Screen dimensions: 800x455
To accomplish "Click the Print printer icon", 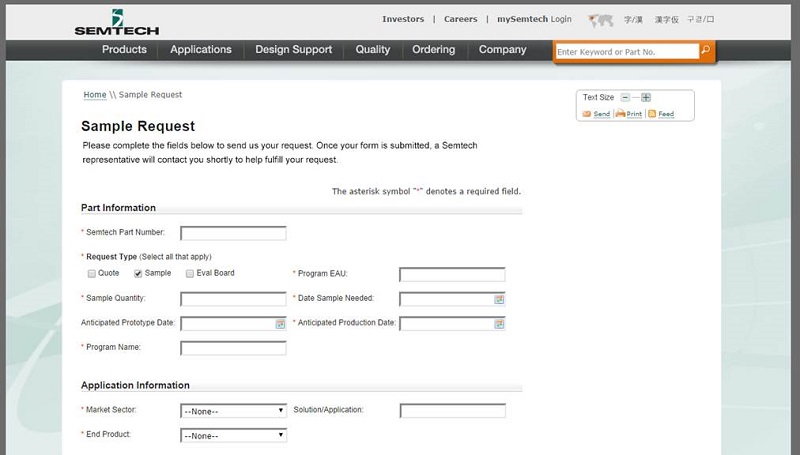I will pos(620,113).
